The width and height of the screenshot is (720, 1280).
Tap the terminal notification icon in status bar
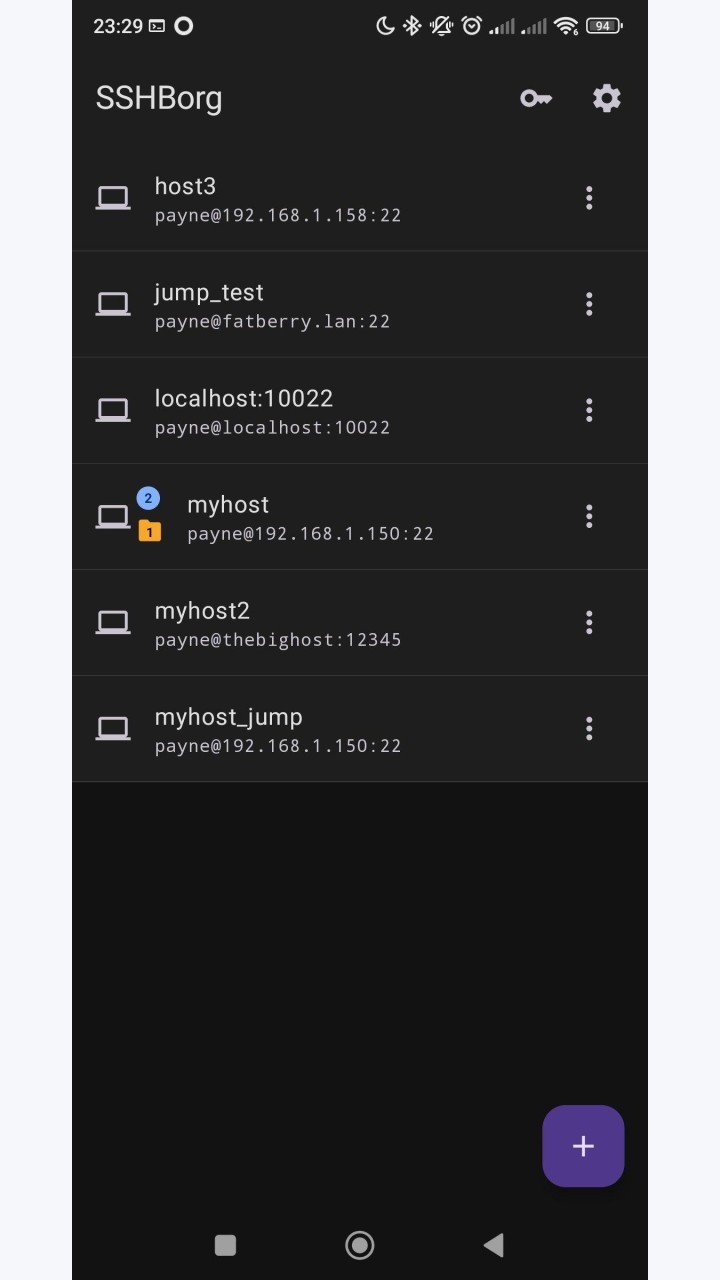157,27
